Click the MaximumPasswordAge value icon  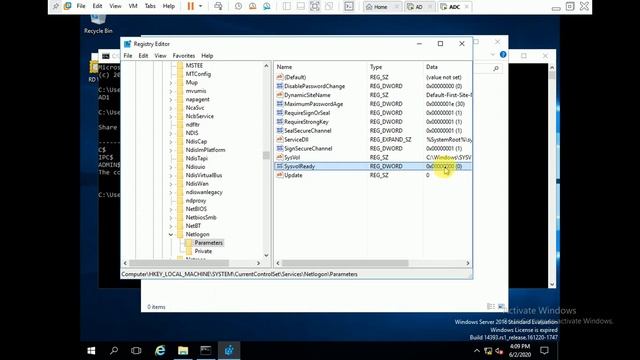pos(280,104)
